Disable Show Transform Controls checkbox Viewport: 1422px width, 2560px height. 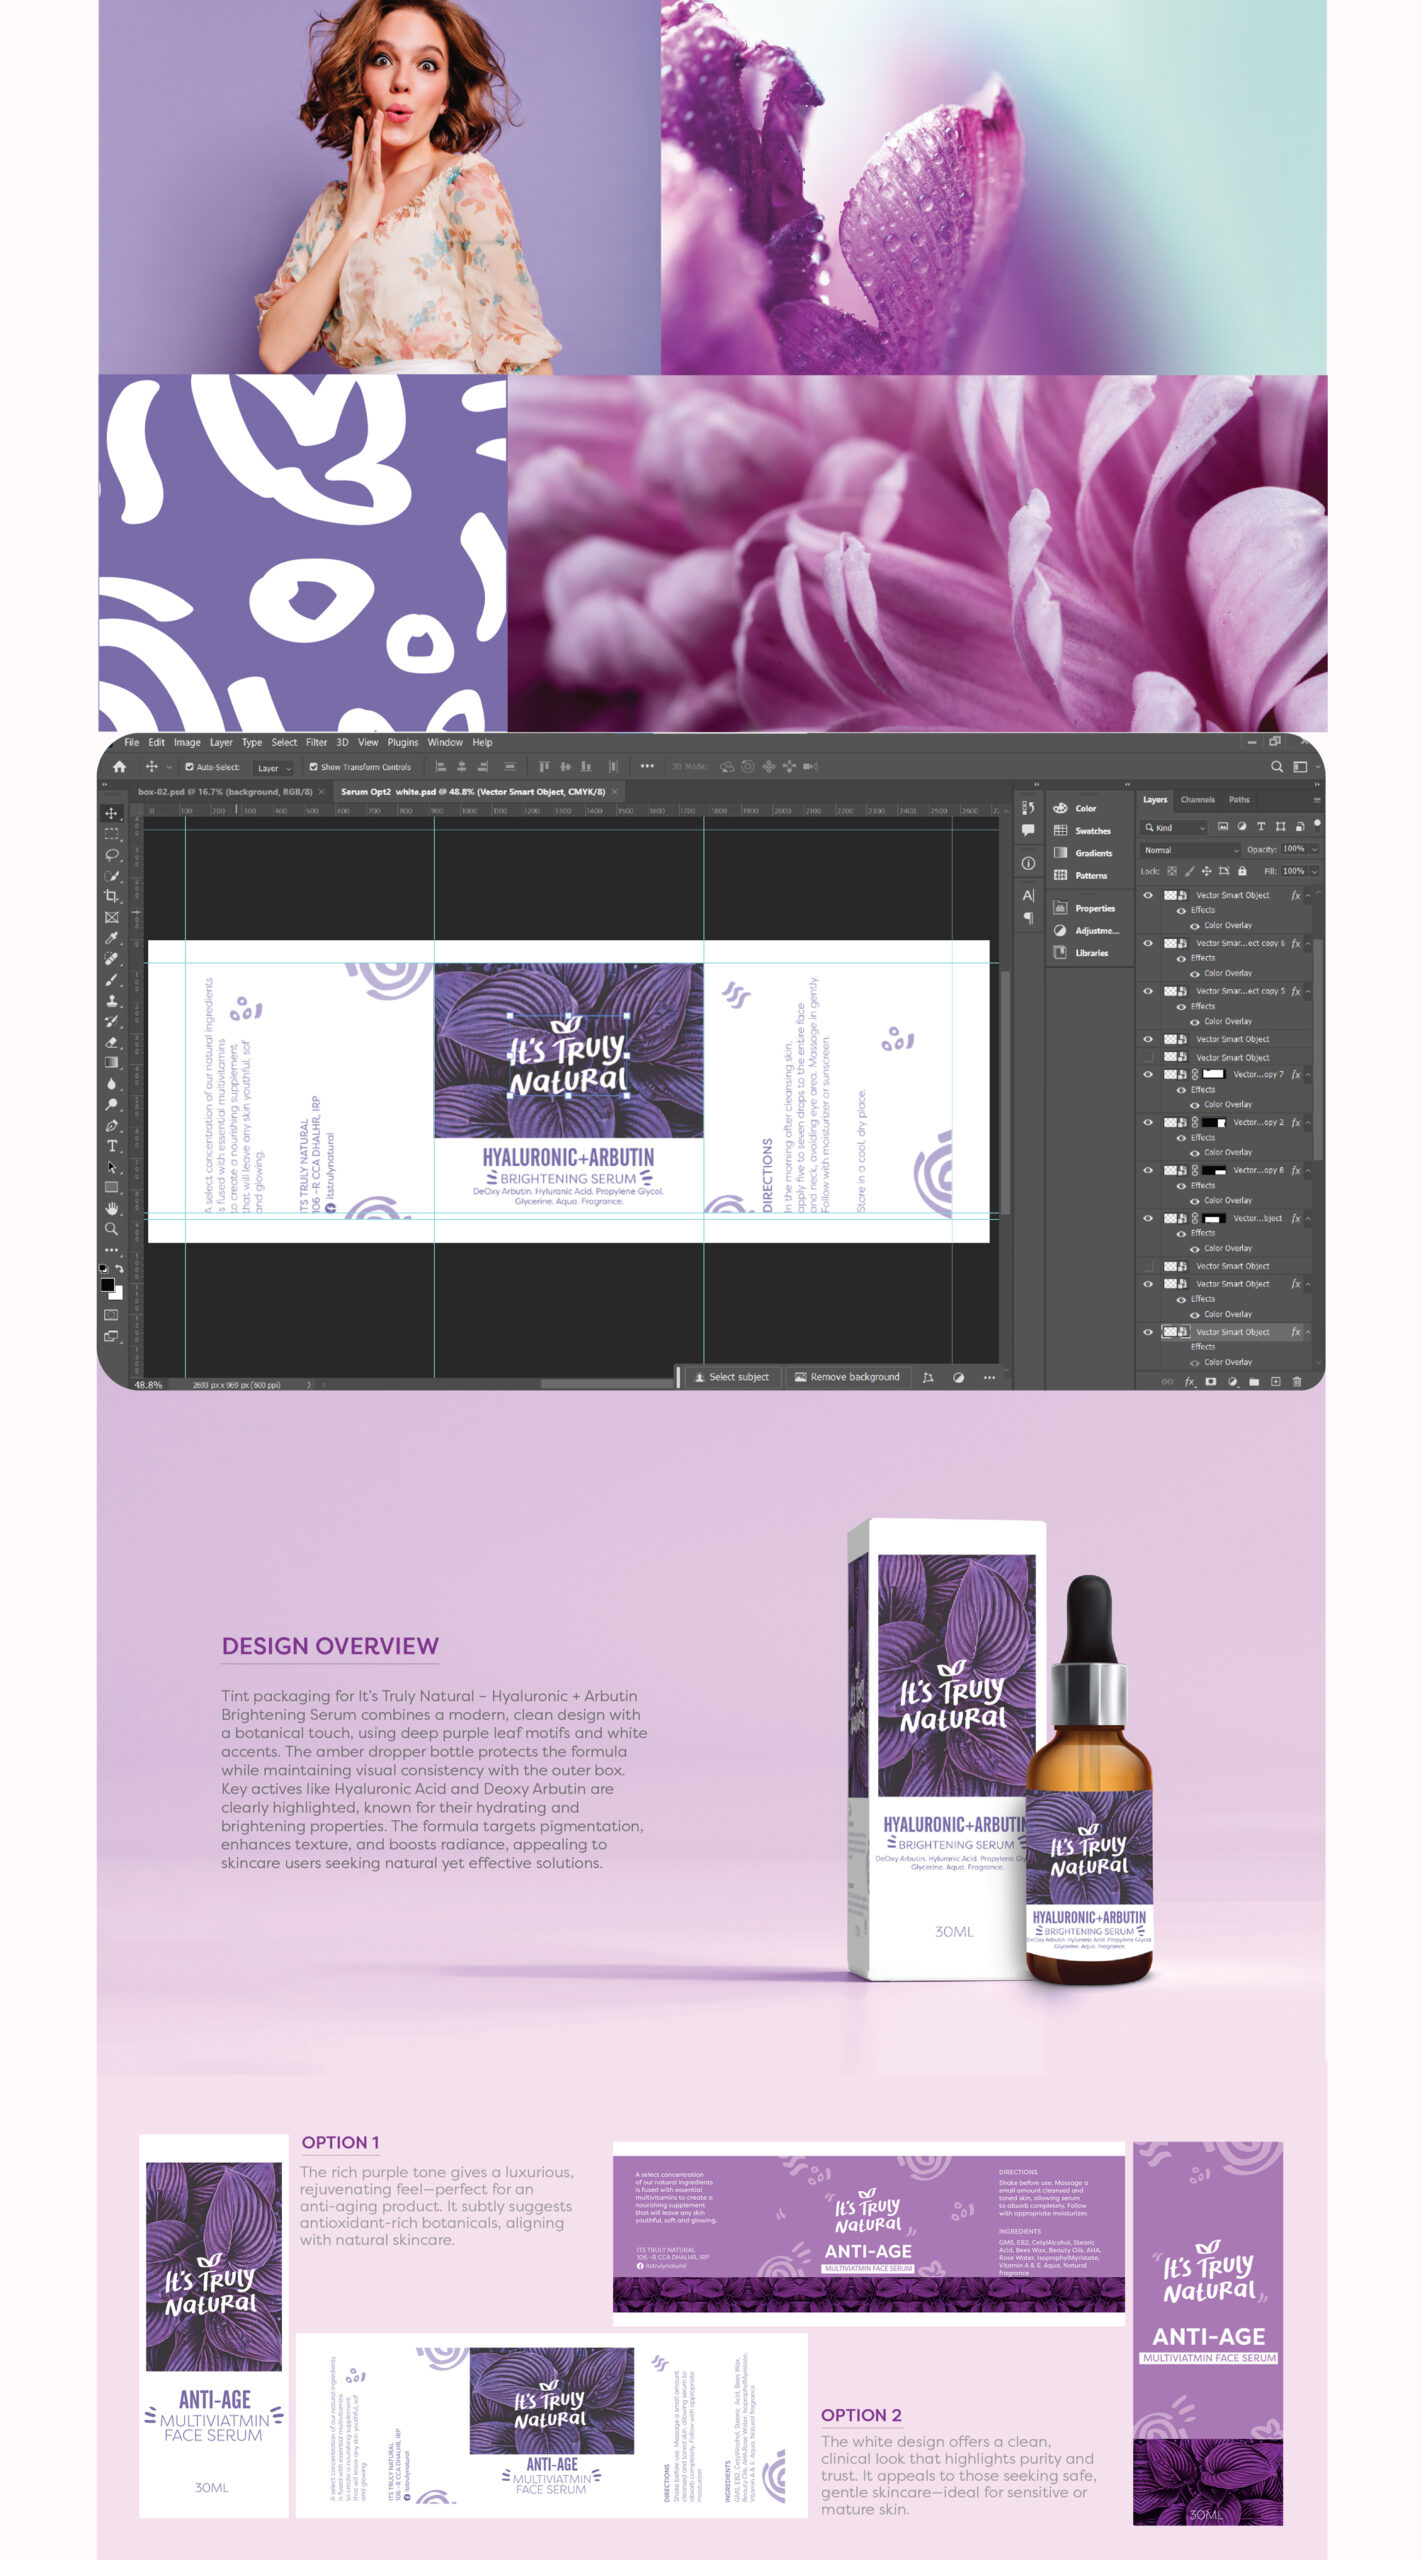pyautogui.click(x=313, y=767)
